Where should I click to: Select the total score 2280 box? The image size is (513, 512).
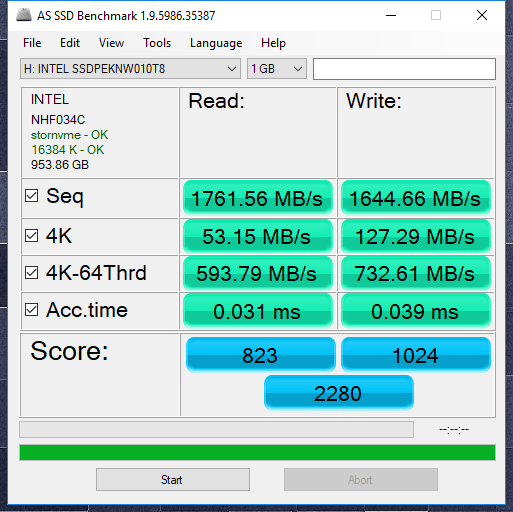click(x=339, y=392)
